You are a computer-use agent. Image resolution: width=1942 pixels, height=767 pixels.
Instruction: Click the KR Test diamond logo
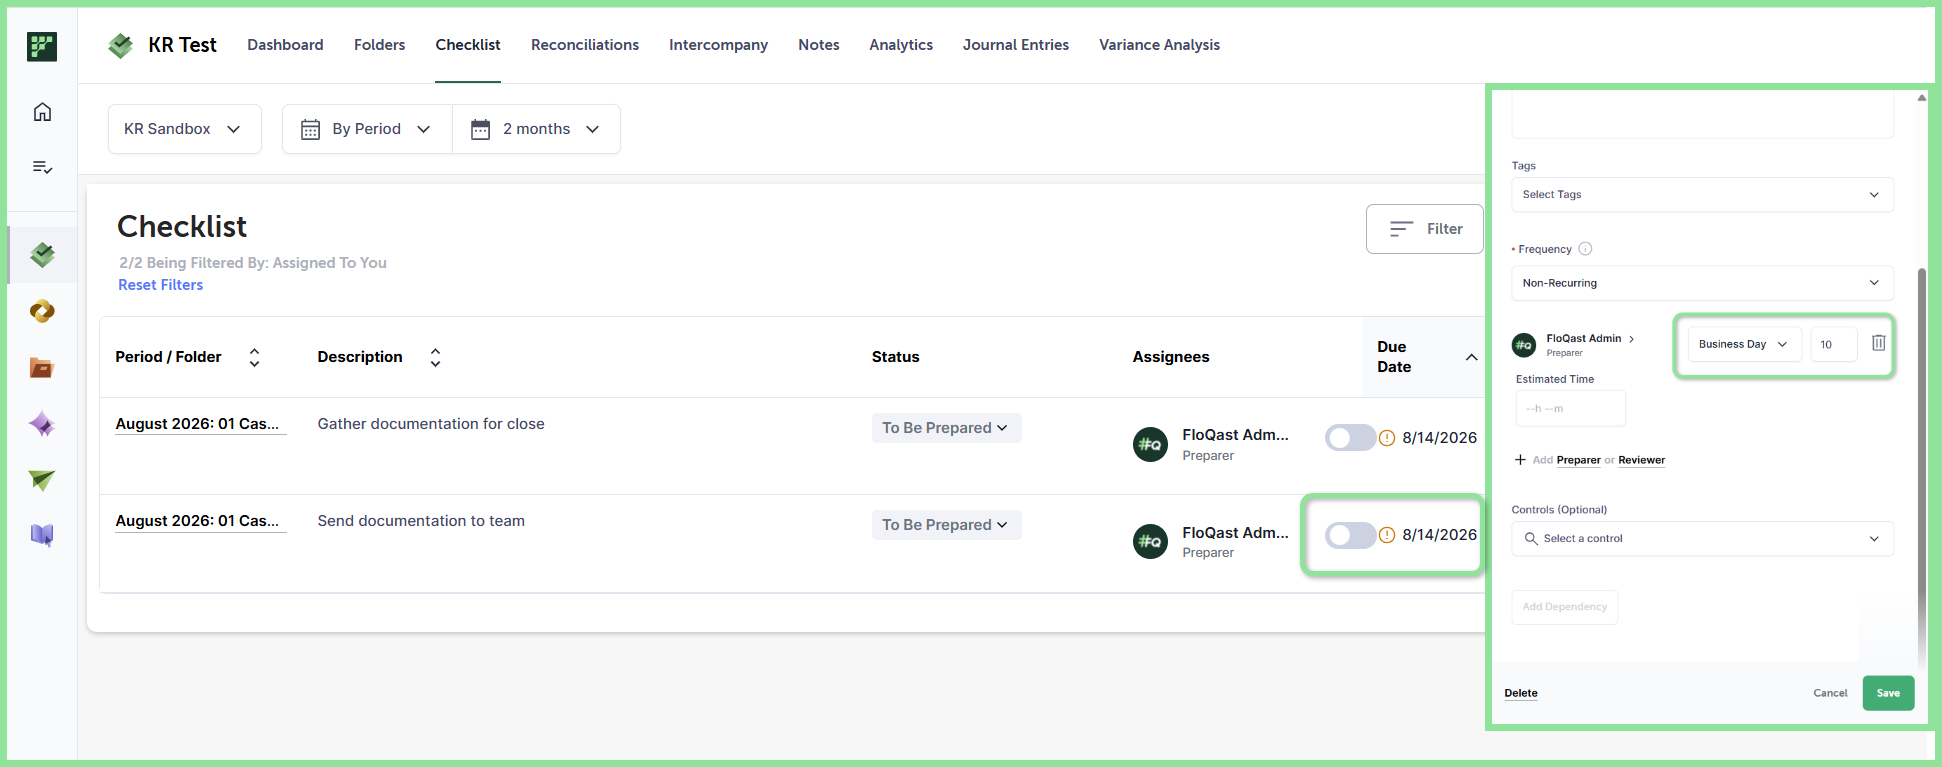(121, 45)
